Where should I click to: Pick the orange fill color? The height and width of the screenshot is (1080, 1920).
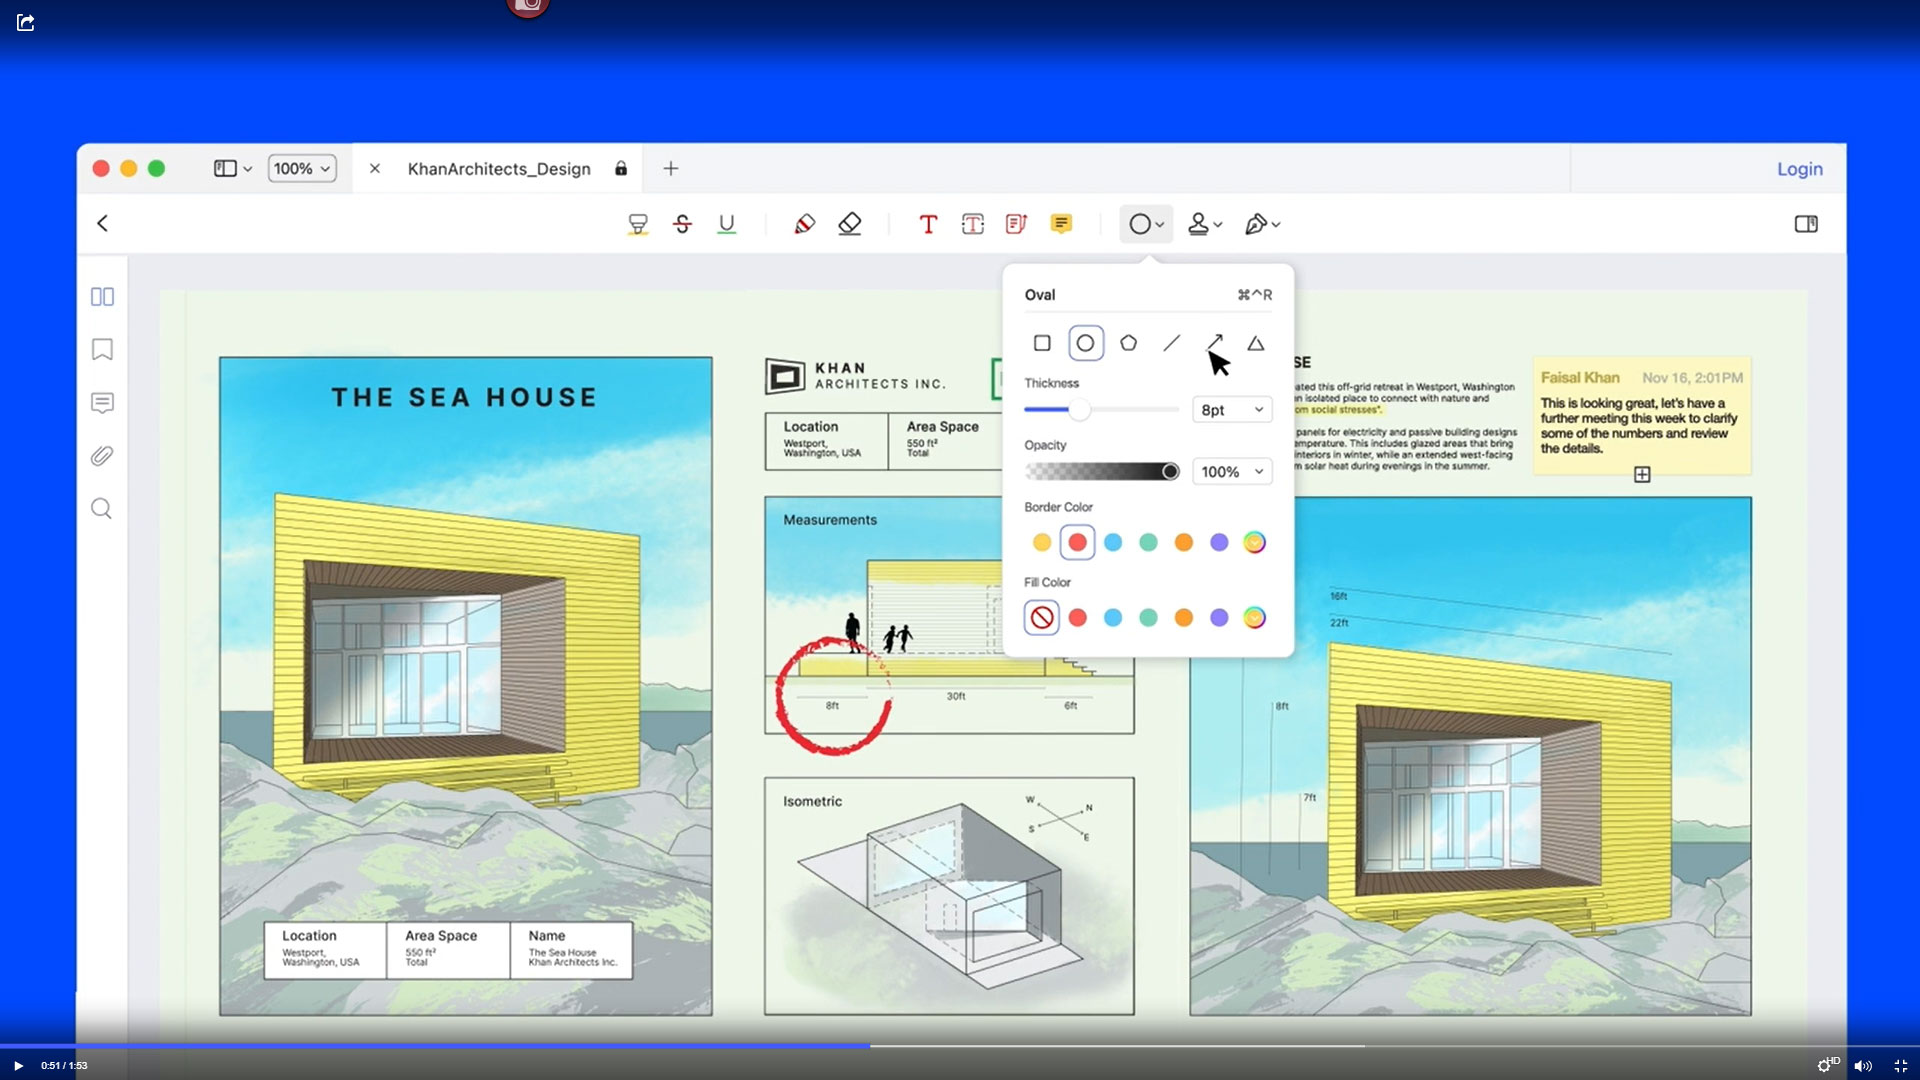pos(1184,618)
